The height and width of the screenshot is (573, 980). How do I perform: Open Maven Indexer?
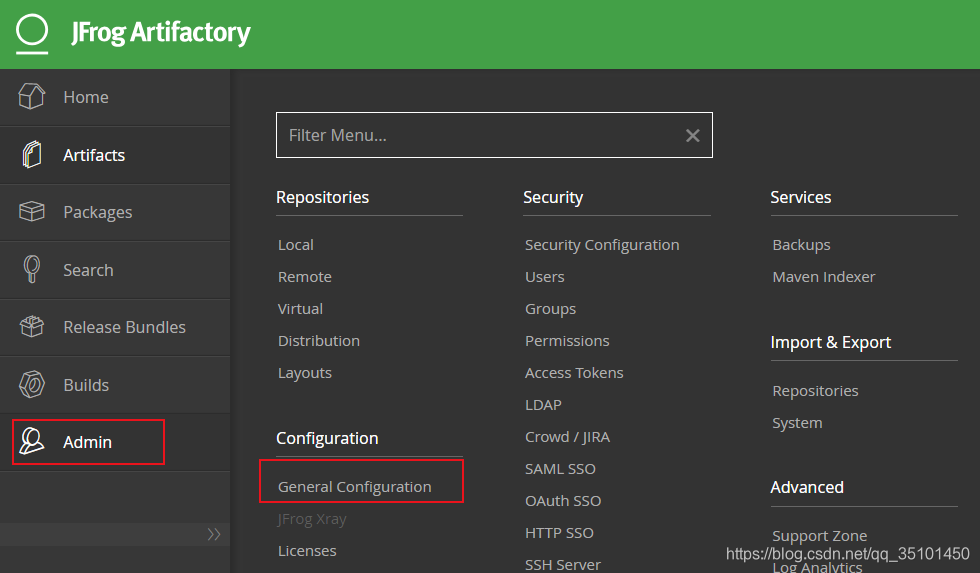[824, 277]
